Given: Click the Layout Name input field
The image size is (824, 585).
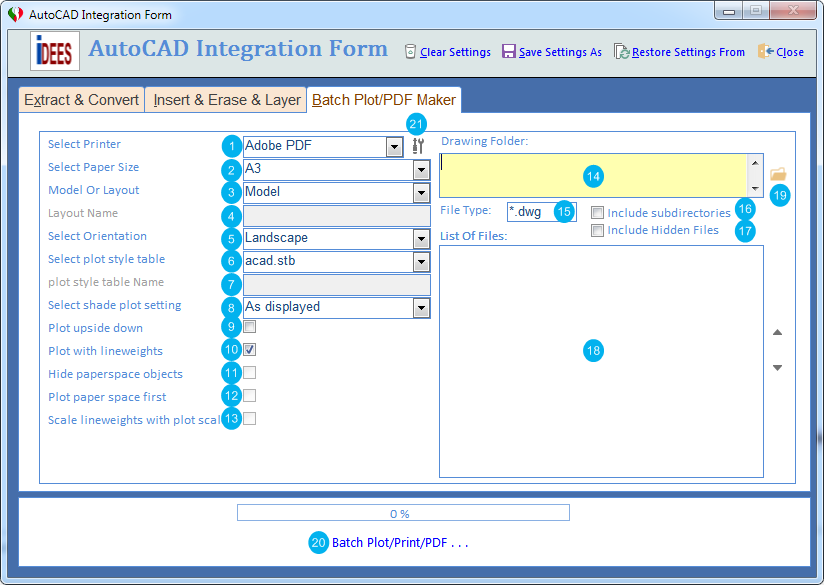Looking at the screenshot, I should click(x=337, y=215).
